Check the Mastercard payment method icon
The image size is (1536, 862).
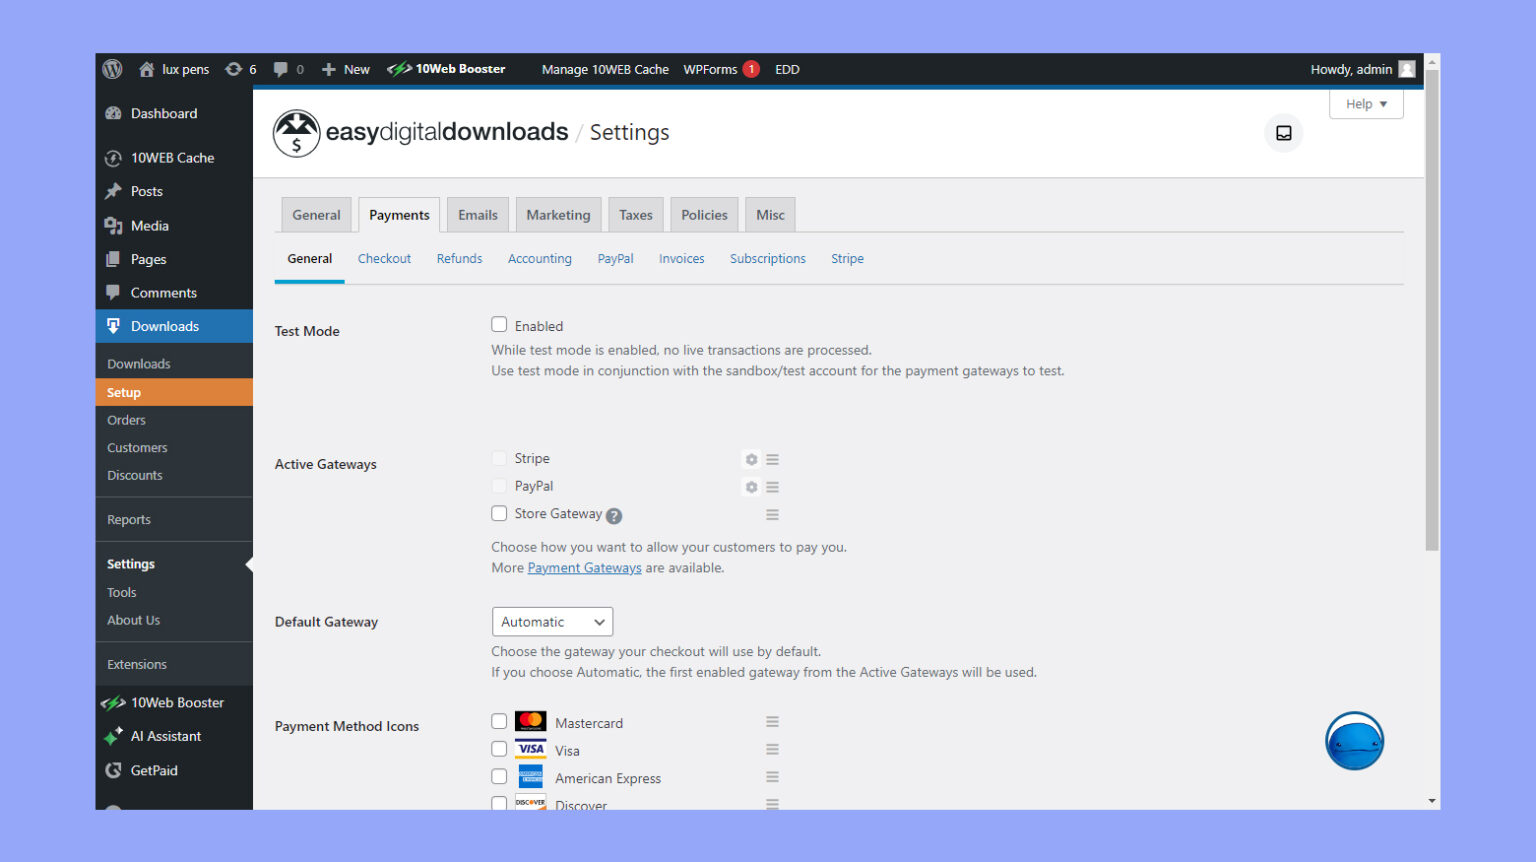click(x=499, y=720)
